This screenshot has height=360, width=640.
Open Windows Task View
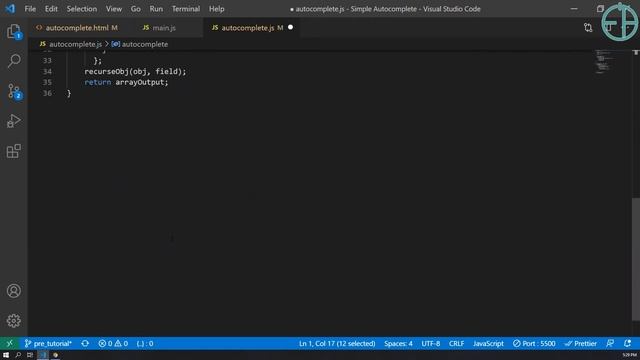pyautogui.click(x=30, y=355)
